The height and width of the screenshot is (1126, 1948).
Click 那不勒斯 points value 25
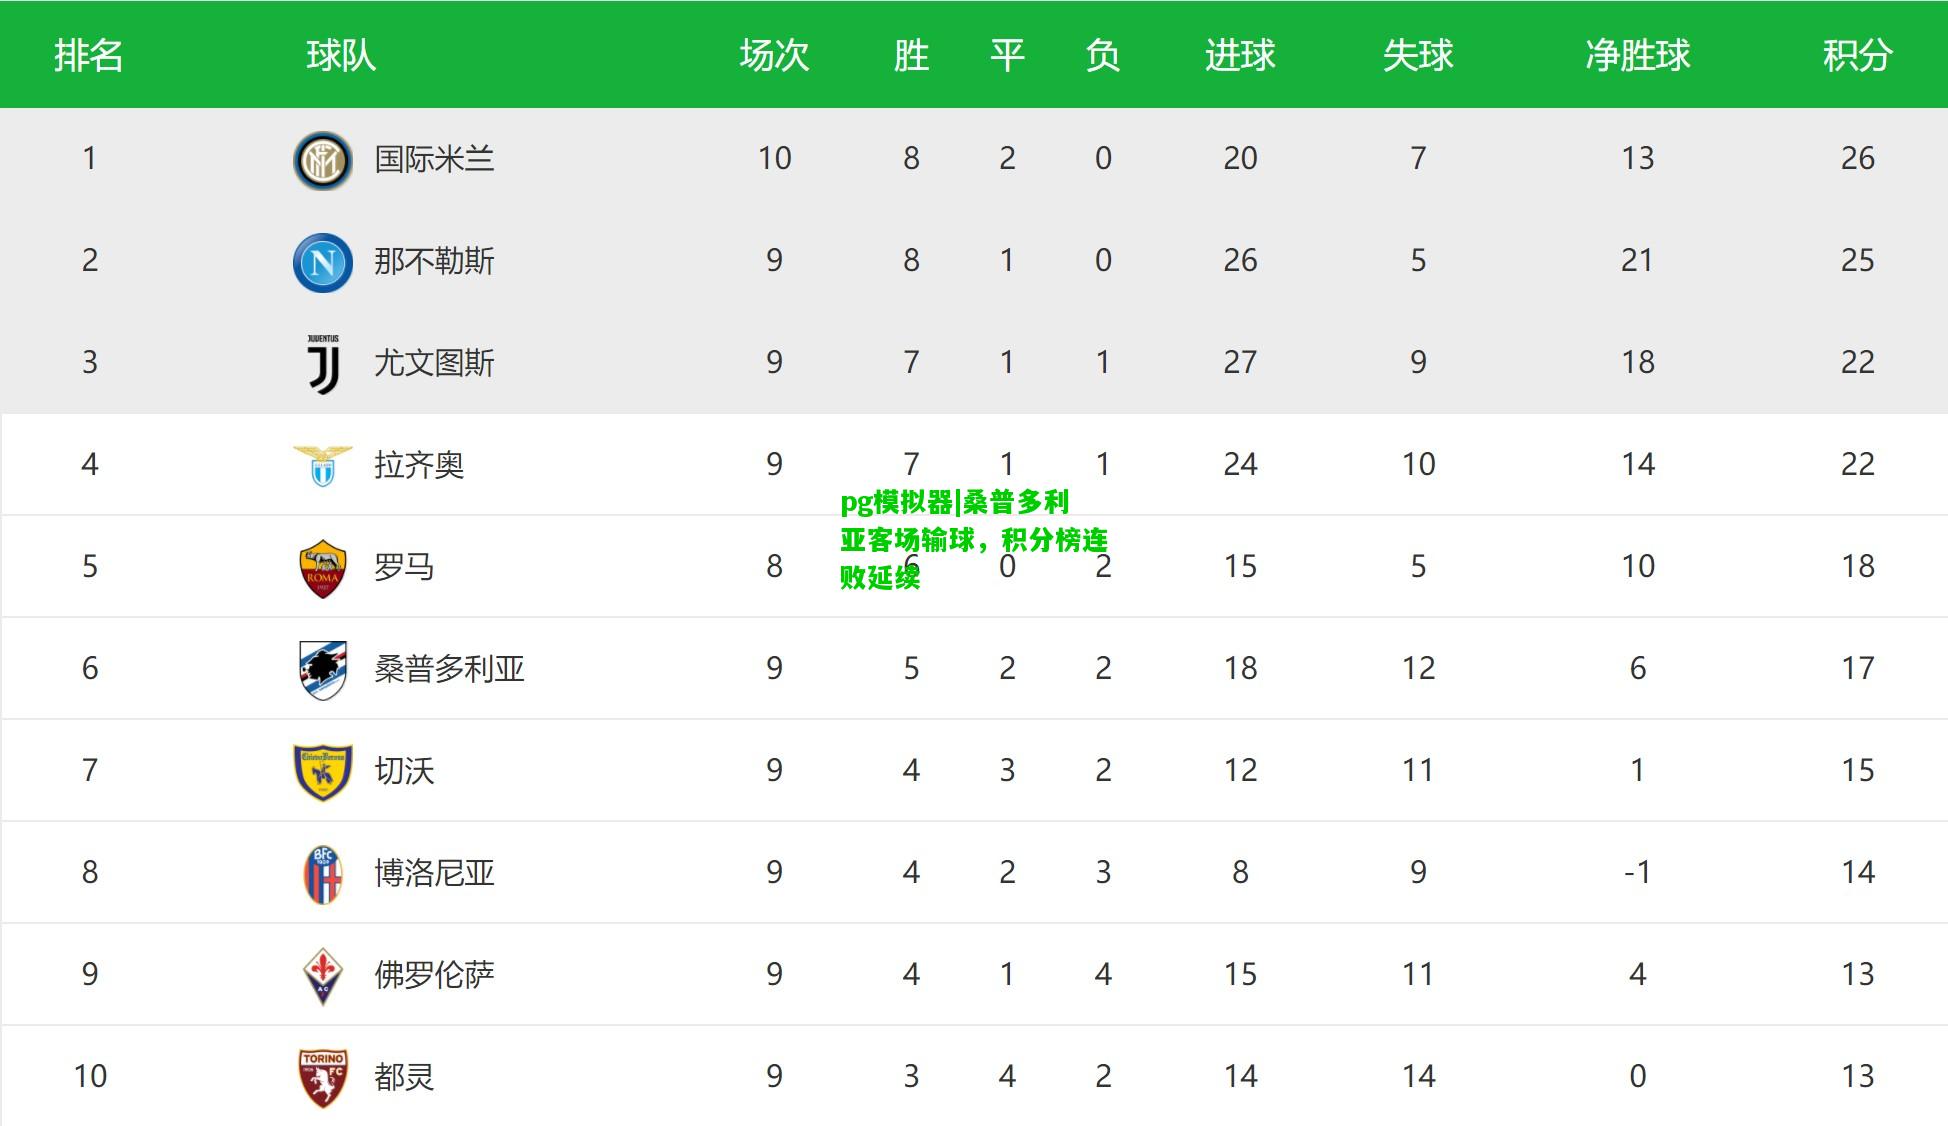1857,261
